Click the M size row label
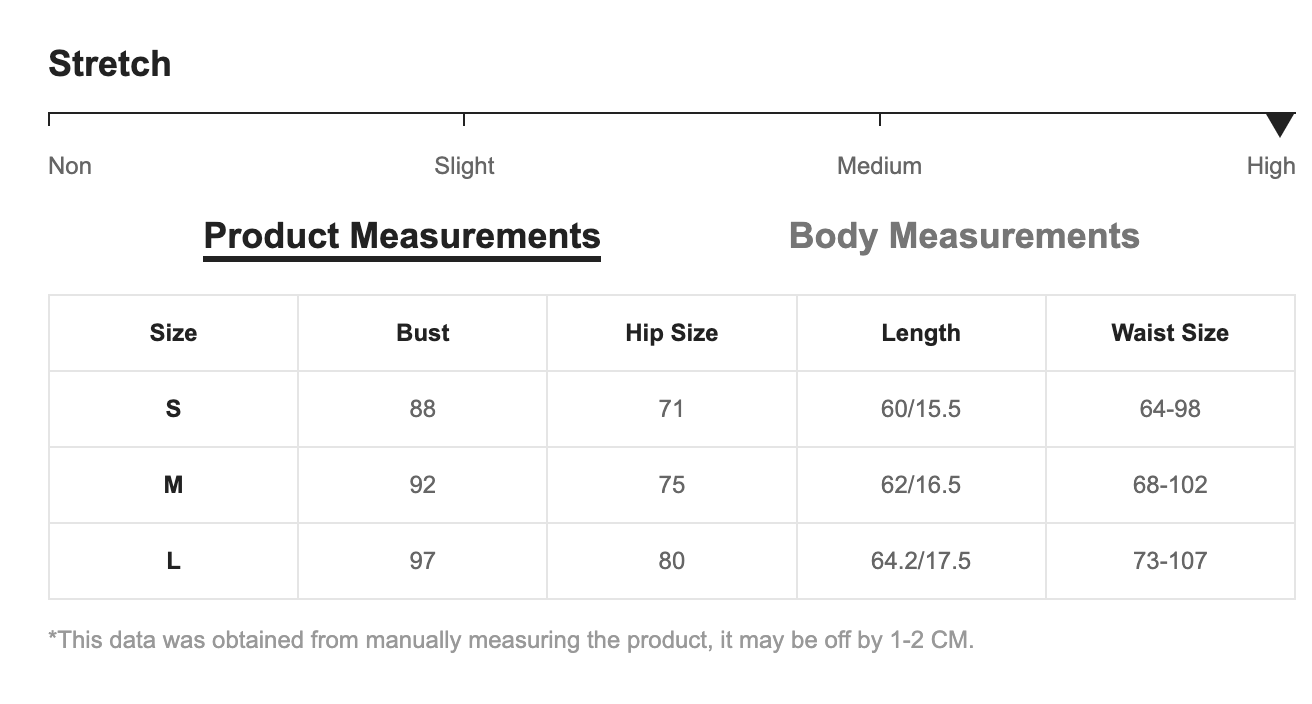 click(x=173, y=485)
